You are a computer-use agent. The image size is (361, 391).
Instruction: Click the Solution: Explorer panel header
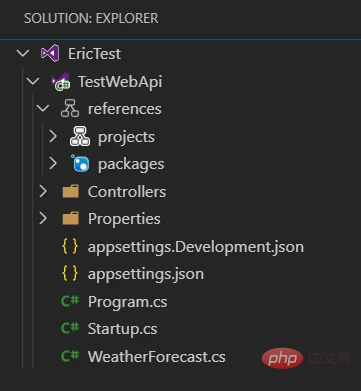pyautogui.click(x=91, y=18)
